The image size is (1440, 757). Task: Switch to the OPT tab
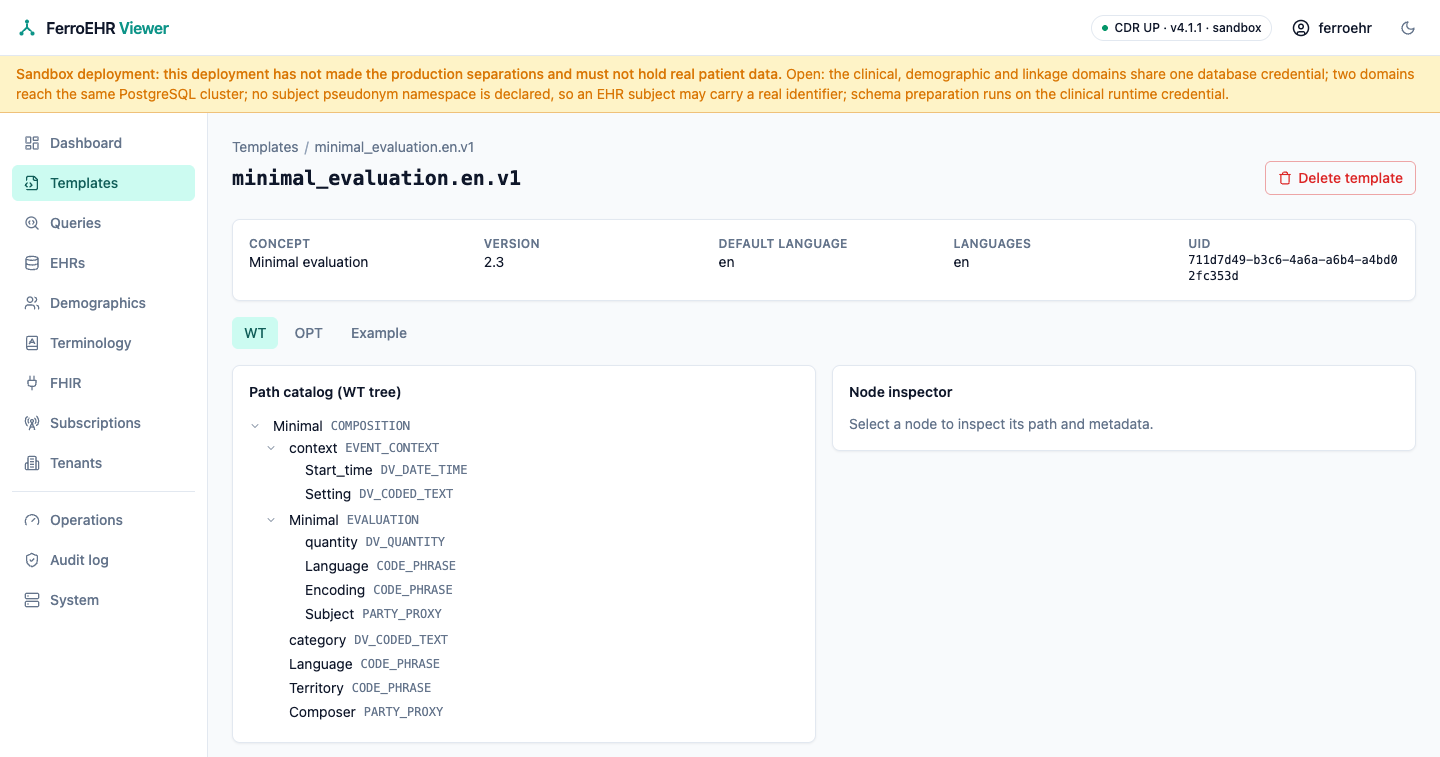click(308, 333)
